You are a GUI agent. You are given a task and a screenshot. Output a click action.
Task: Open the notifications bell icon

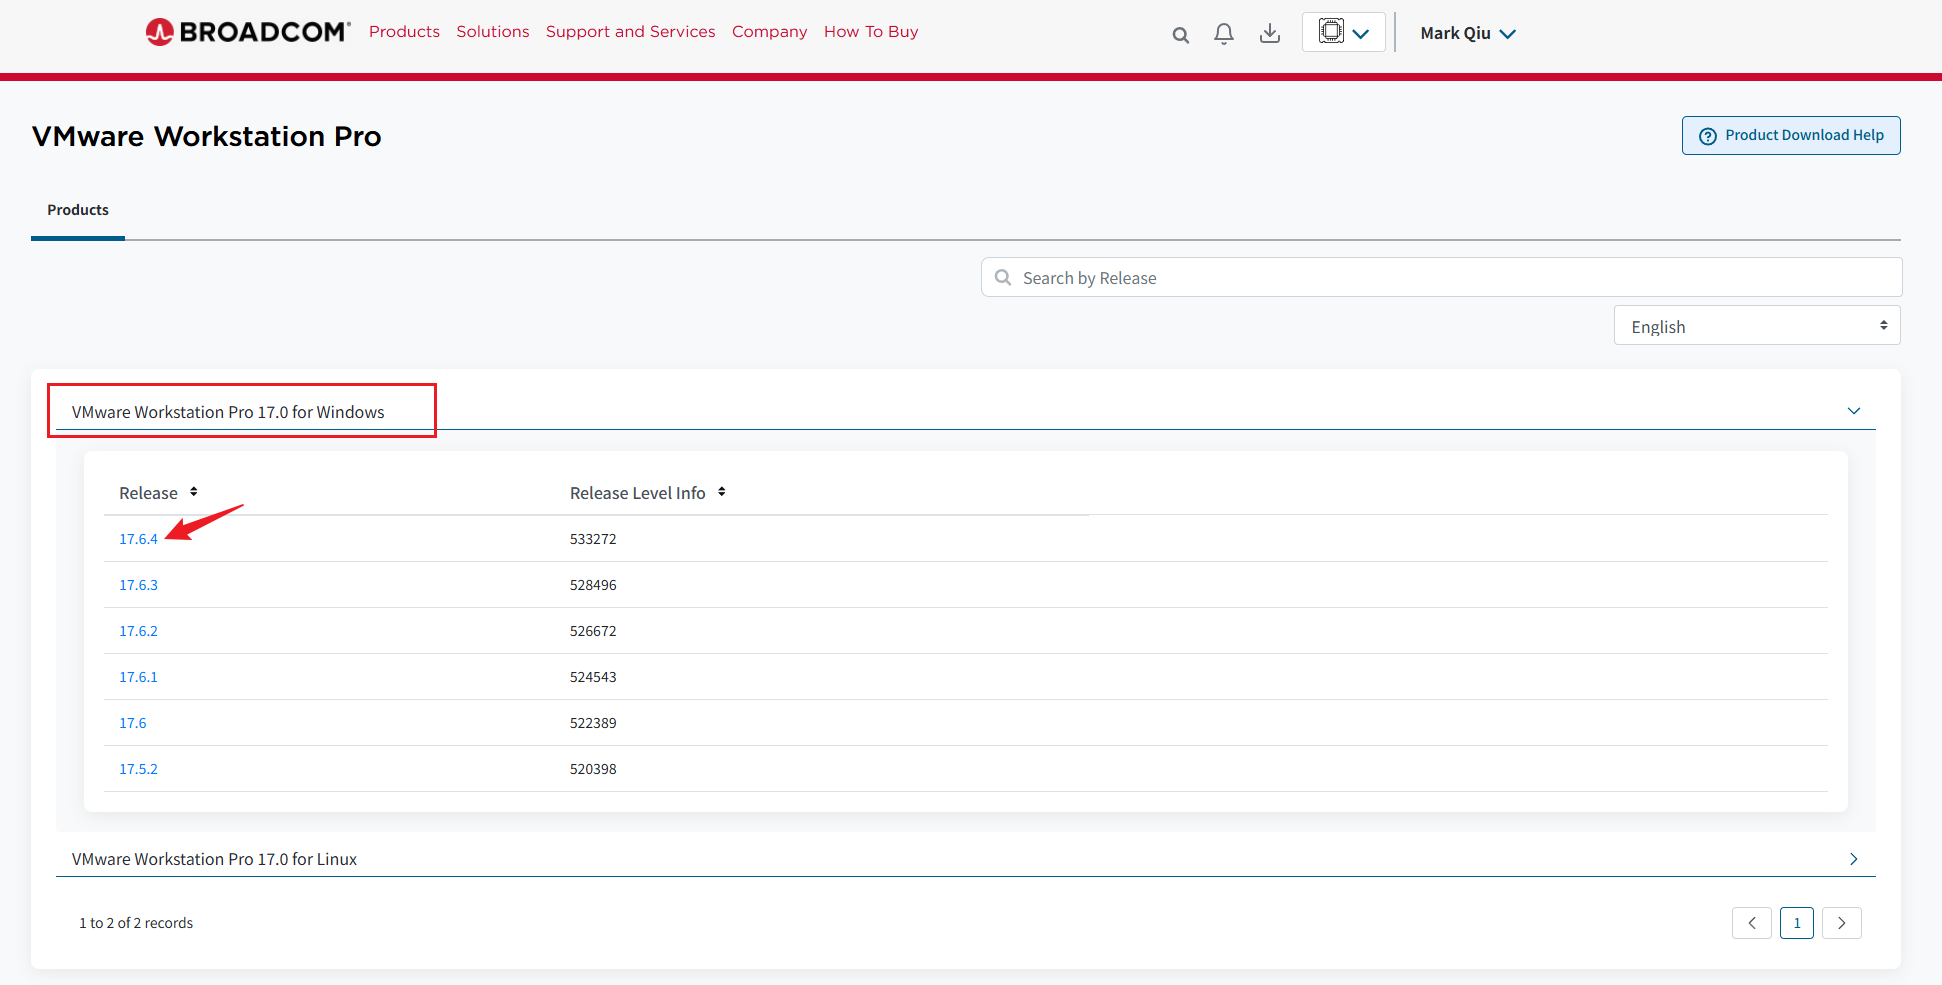[x=1224, y=34]
